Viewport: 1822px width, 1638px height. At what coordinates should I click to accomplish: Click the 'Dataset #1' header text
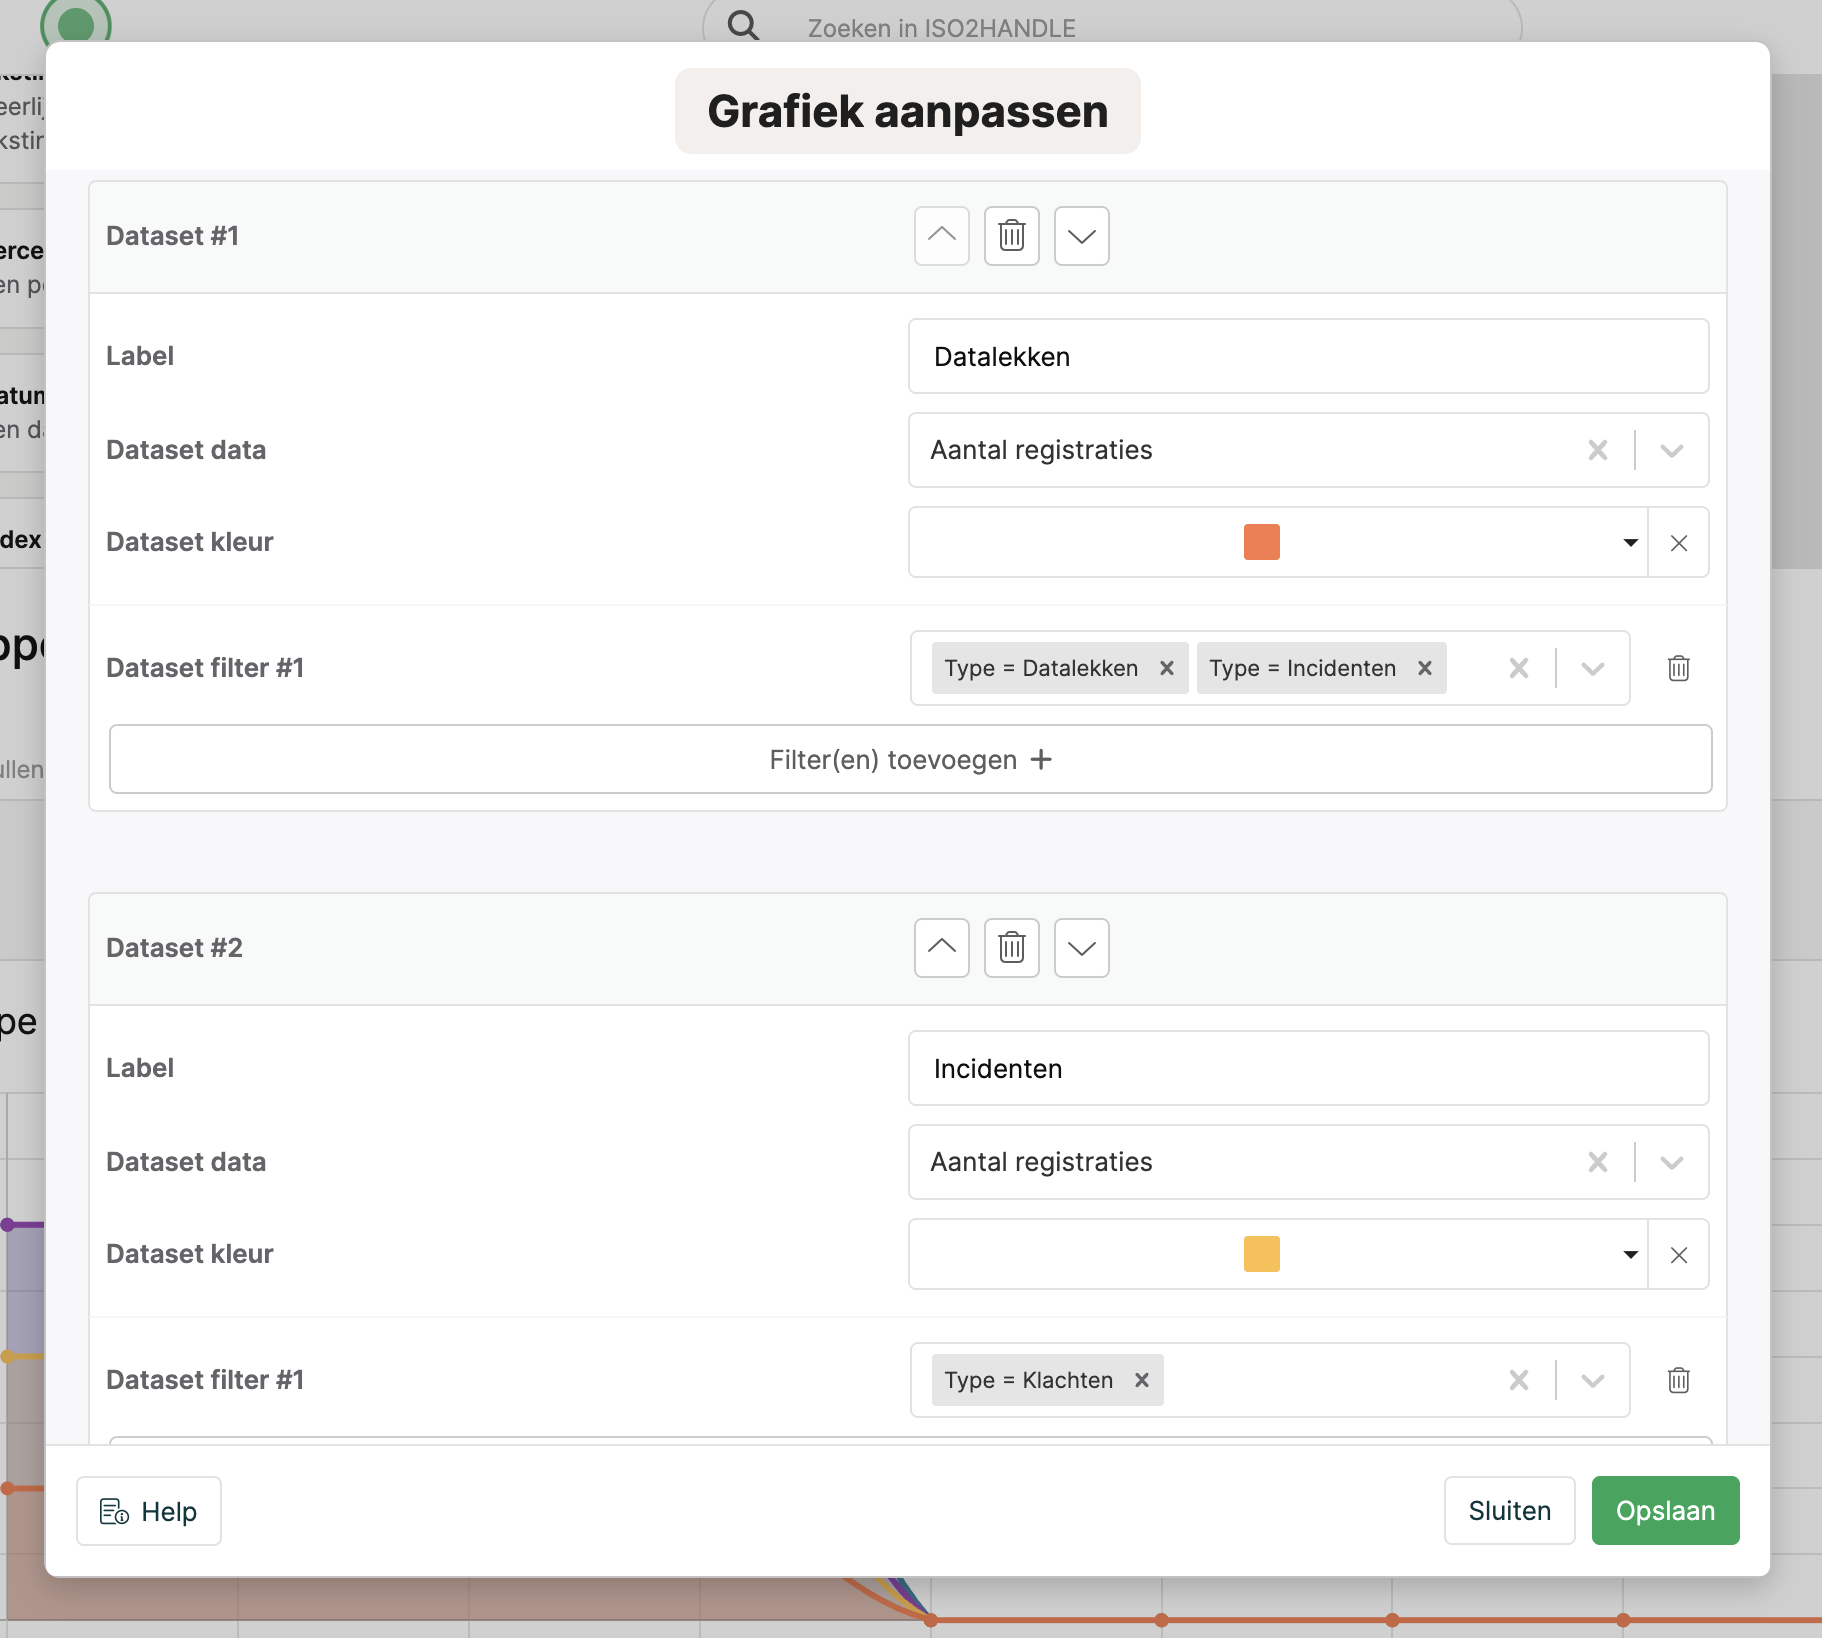click(172, 236)
